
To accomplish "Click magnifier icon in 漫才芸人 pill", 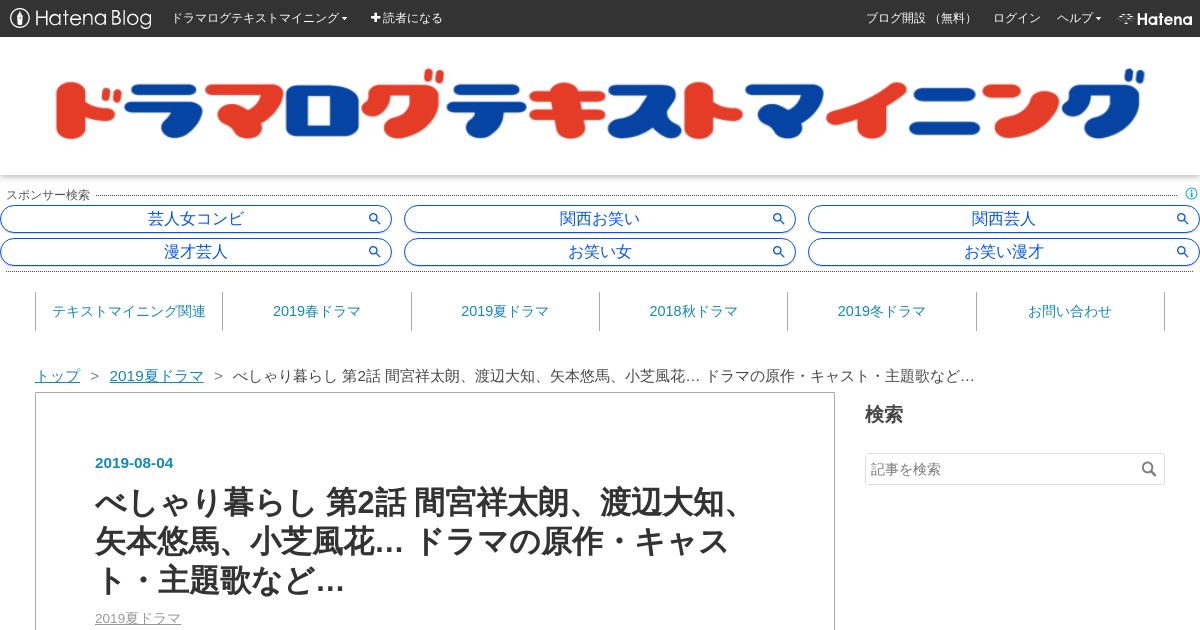I will 375,252.
